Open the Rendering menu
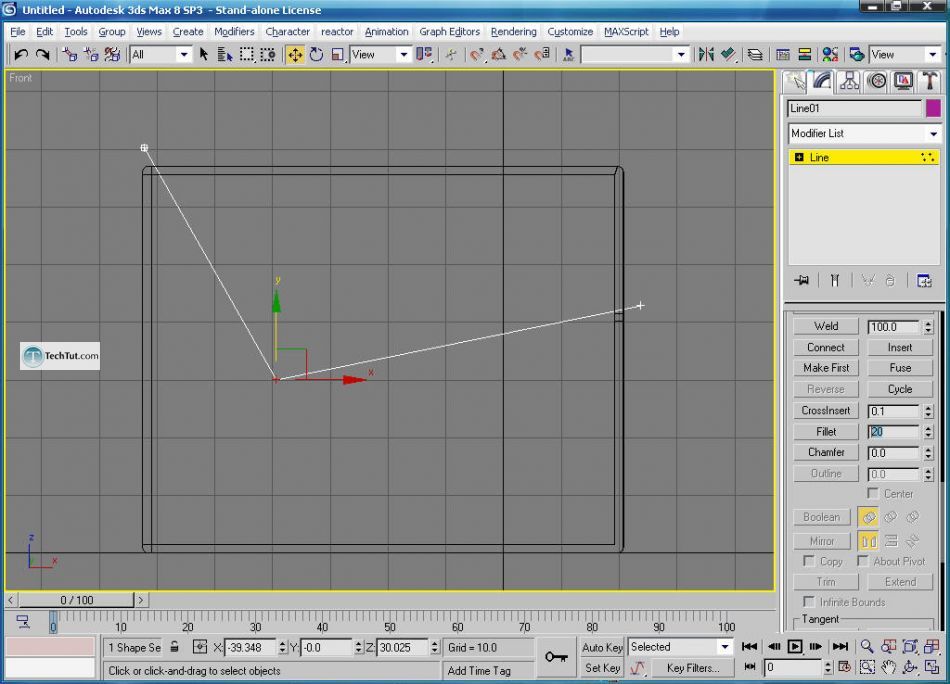Screen dimensions: 950x684 (x=513, y=32)
